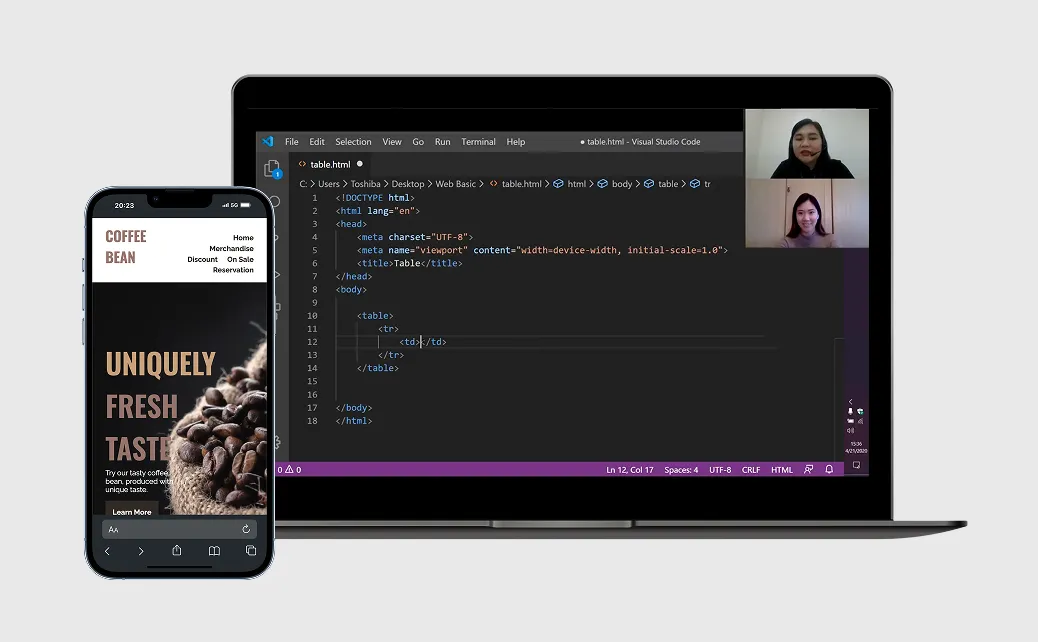Viewport: 1038px width, 642px height.
Task: Tap the Reservation navigation link
Action: 233,270
